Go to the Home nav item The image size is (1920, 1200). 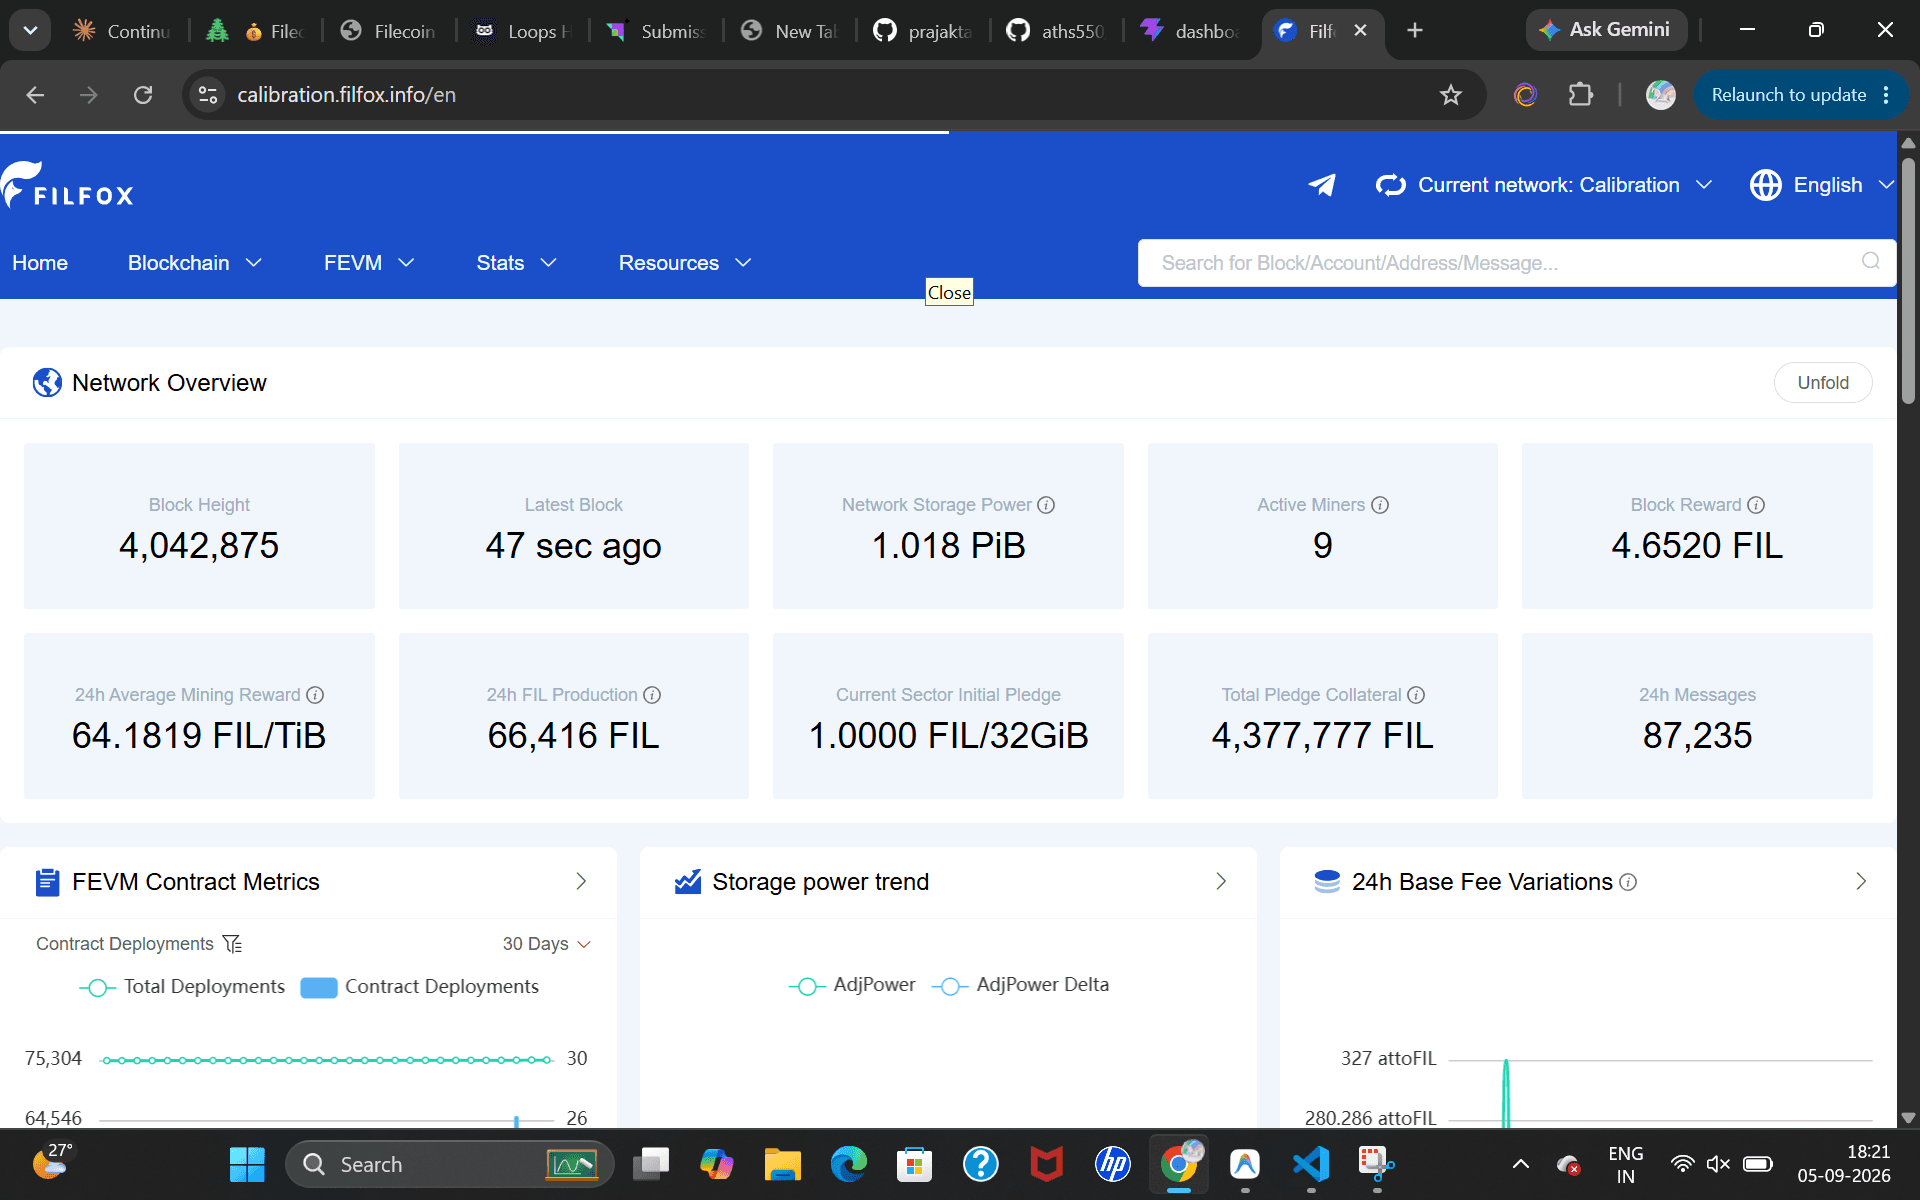40,263
